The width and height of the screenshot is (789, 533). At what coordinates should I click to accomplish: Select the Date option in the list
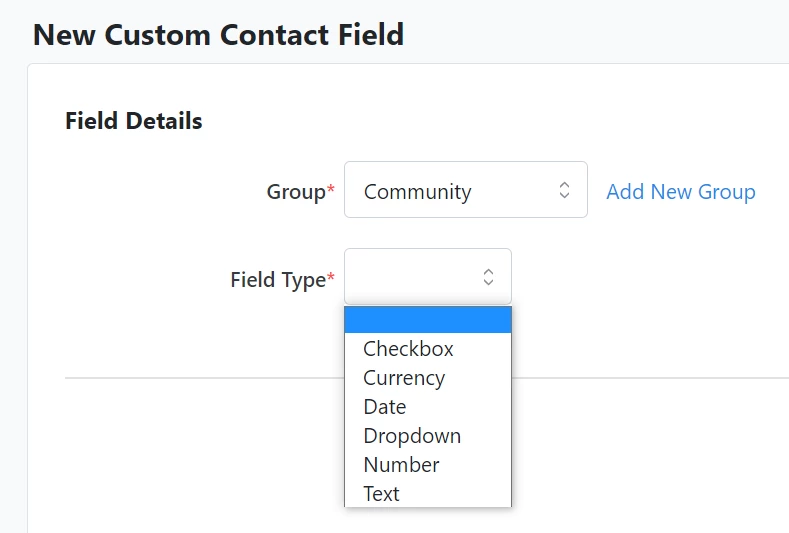[385, 407]
